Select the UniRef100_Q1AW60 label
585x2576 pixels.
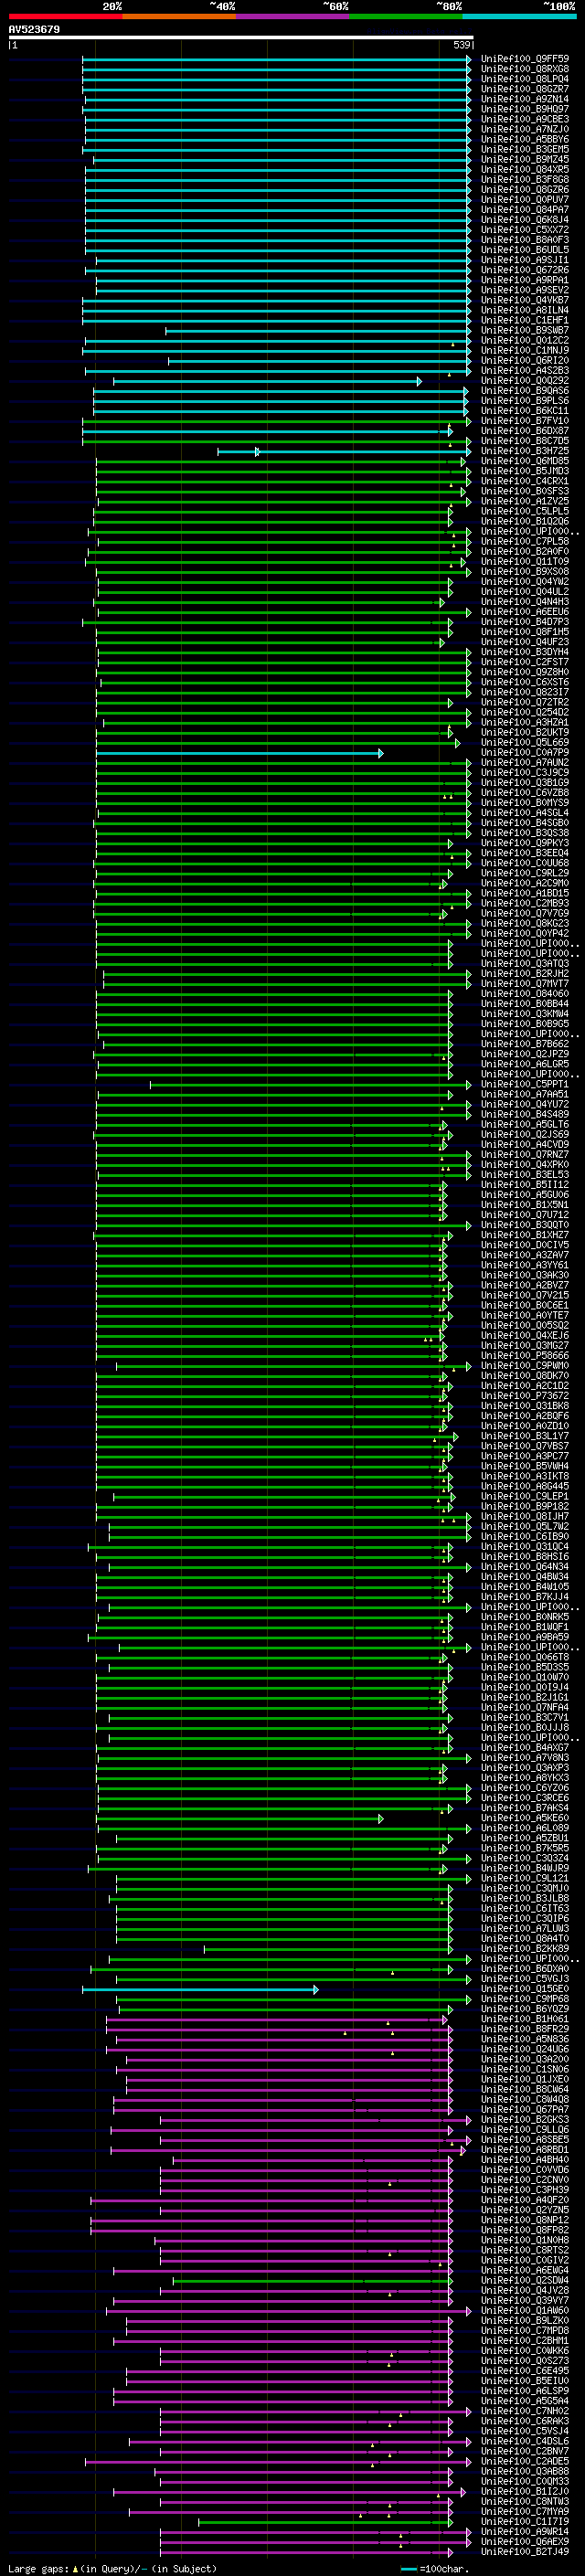525,2311
